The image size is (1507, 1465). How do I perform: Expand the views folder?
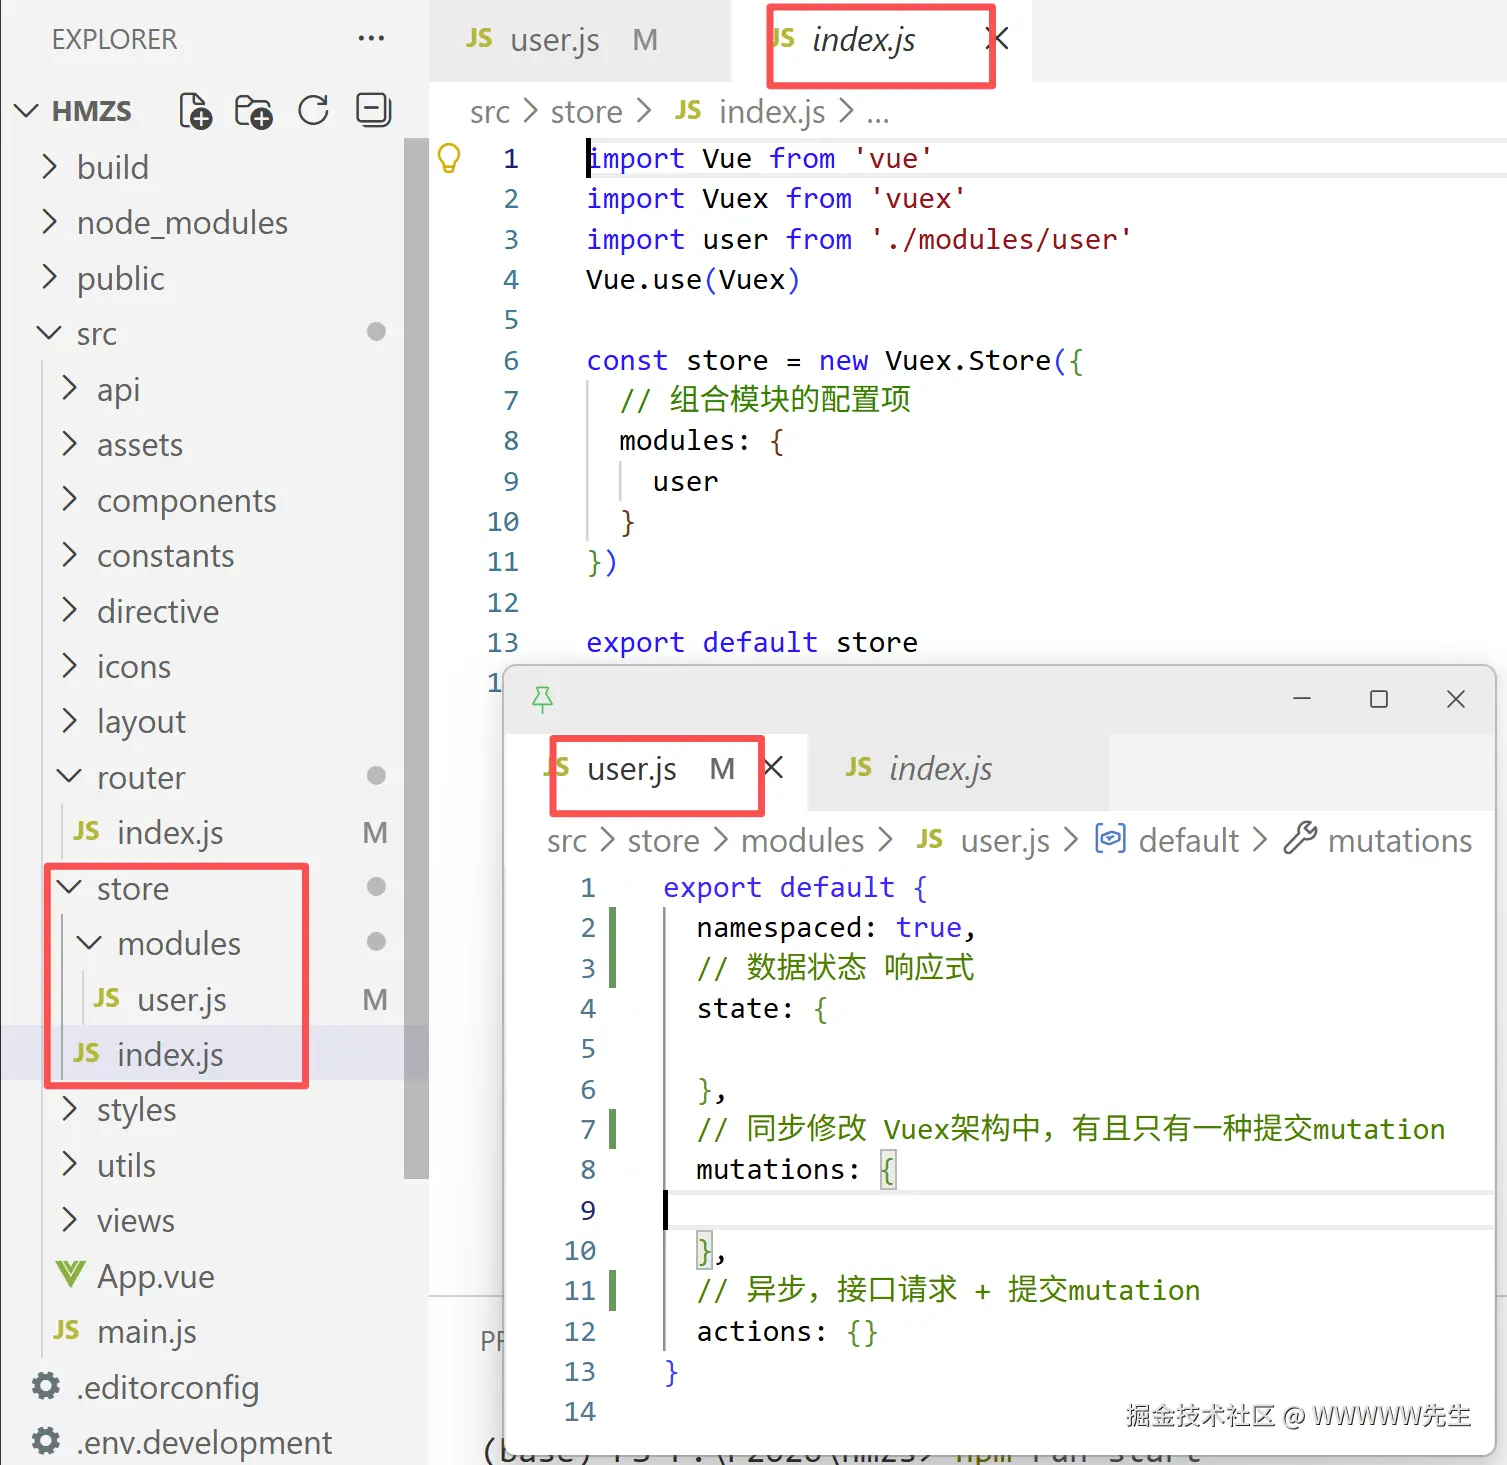[69, 1221]
